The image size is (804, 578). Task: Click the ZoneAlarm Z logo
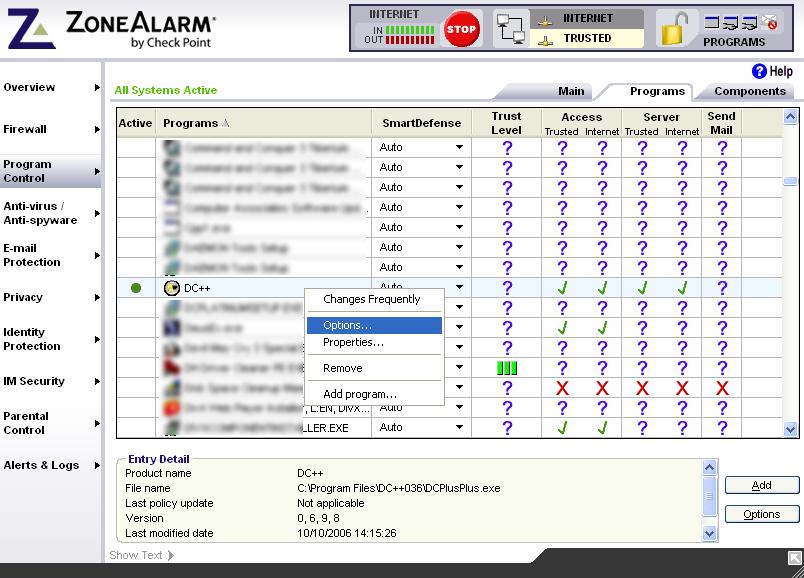click(31, 29)
